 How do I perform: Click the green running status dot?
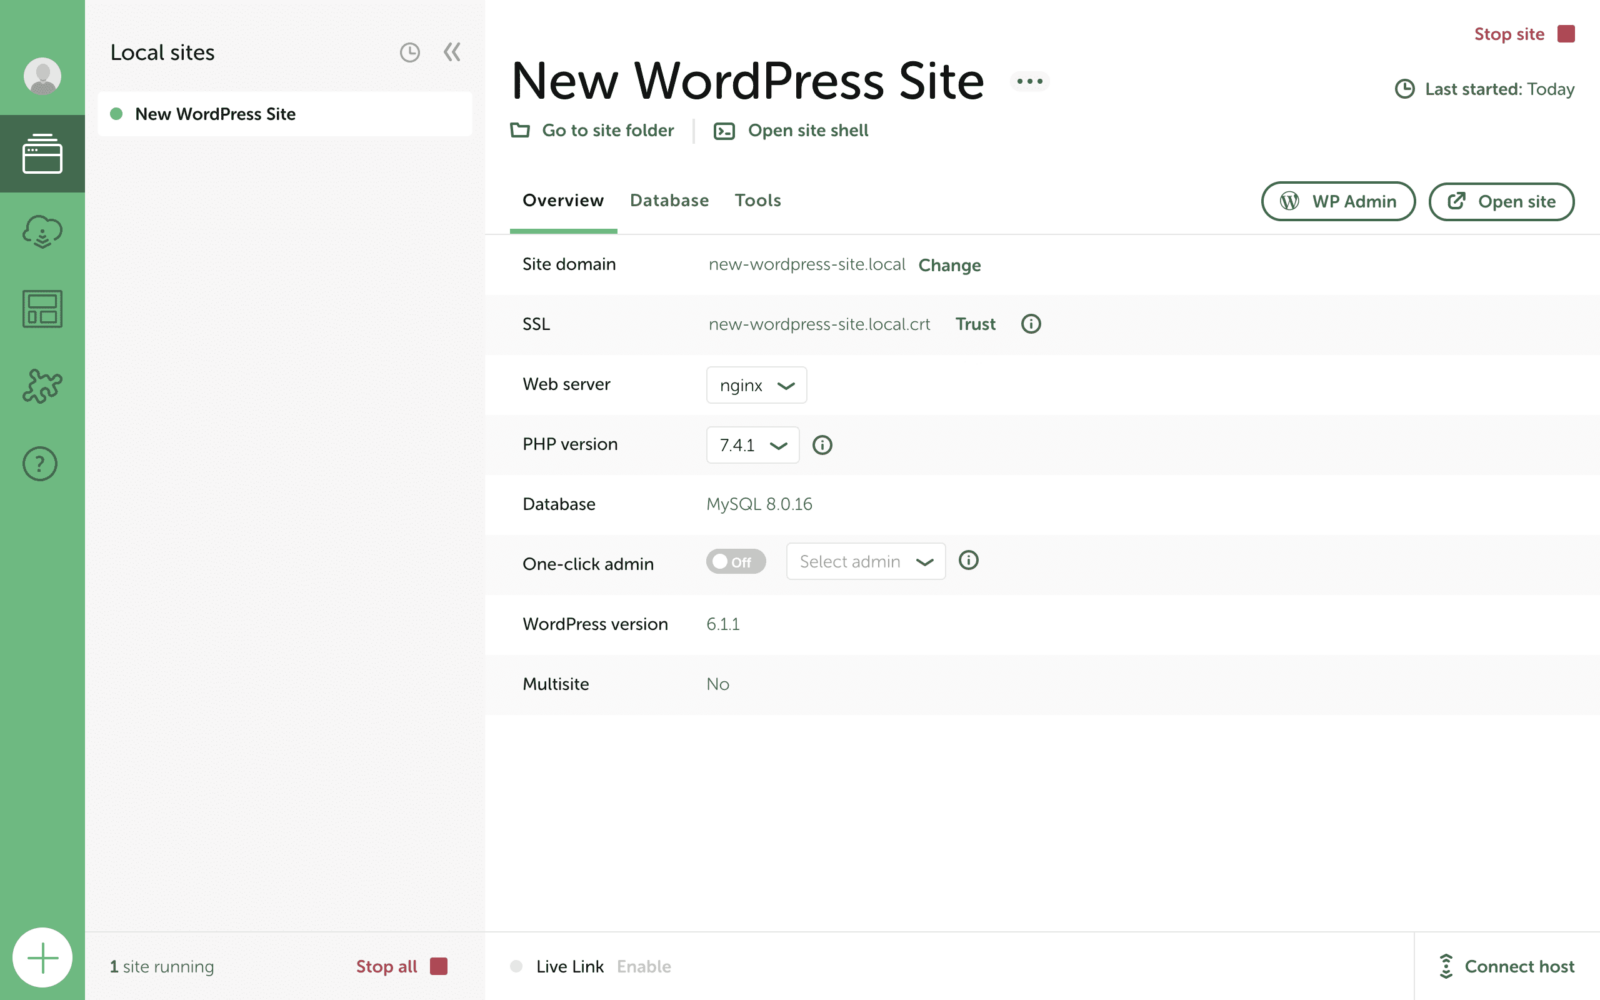[x=116, y=114]
